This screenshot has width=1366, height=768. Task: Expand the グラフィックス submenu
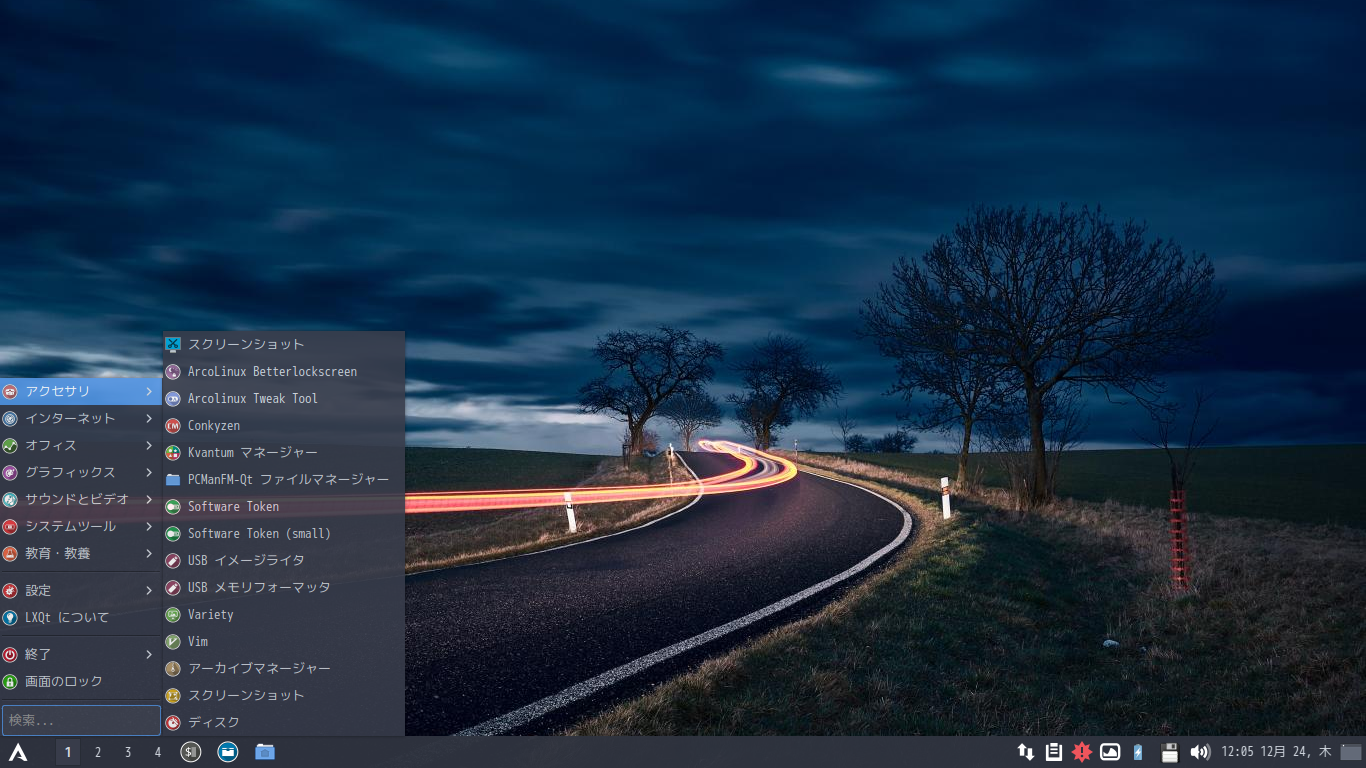80,472
